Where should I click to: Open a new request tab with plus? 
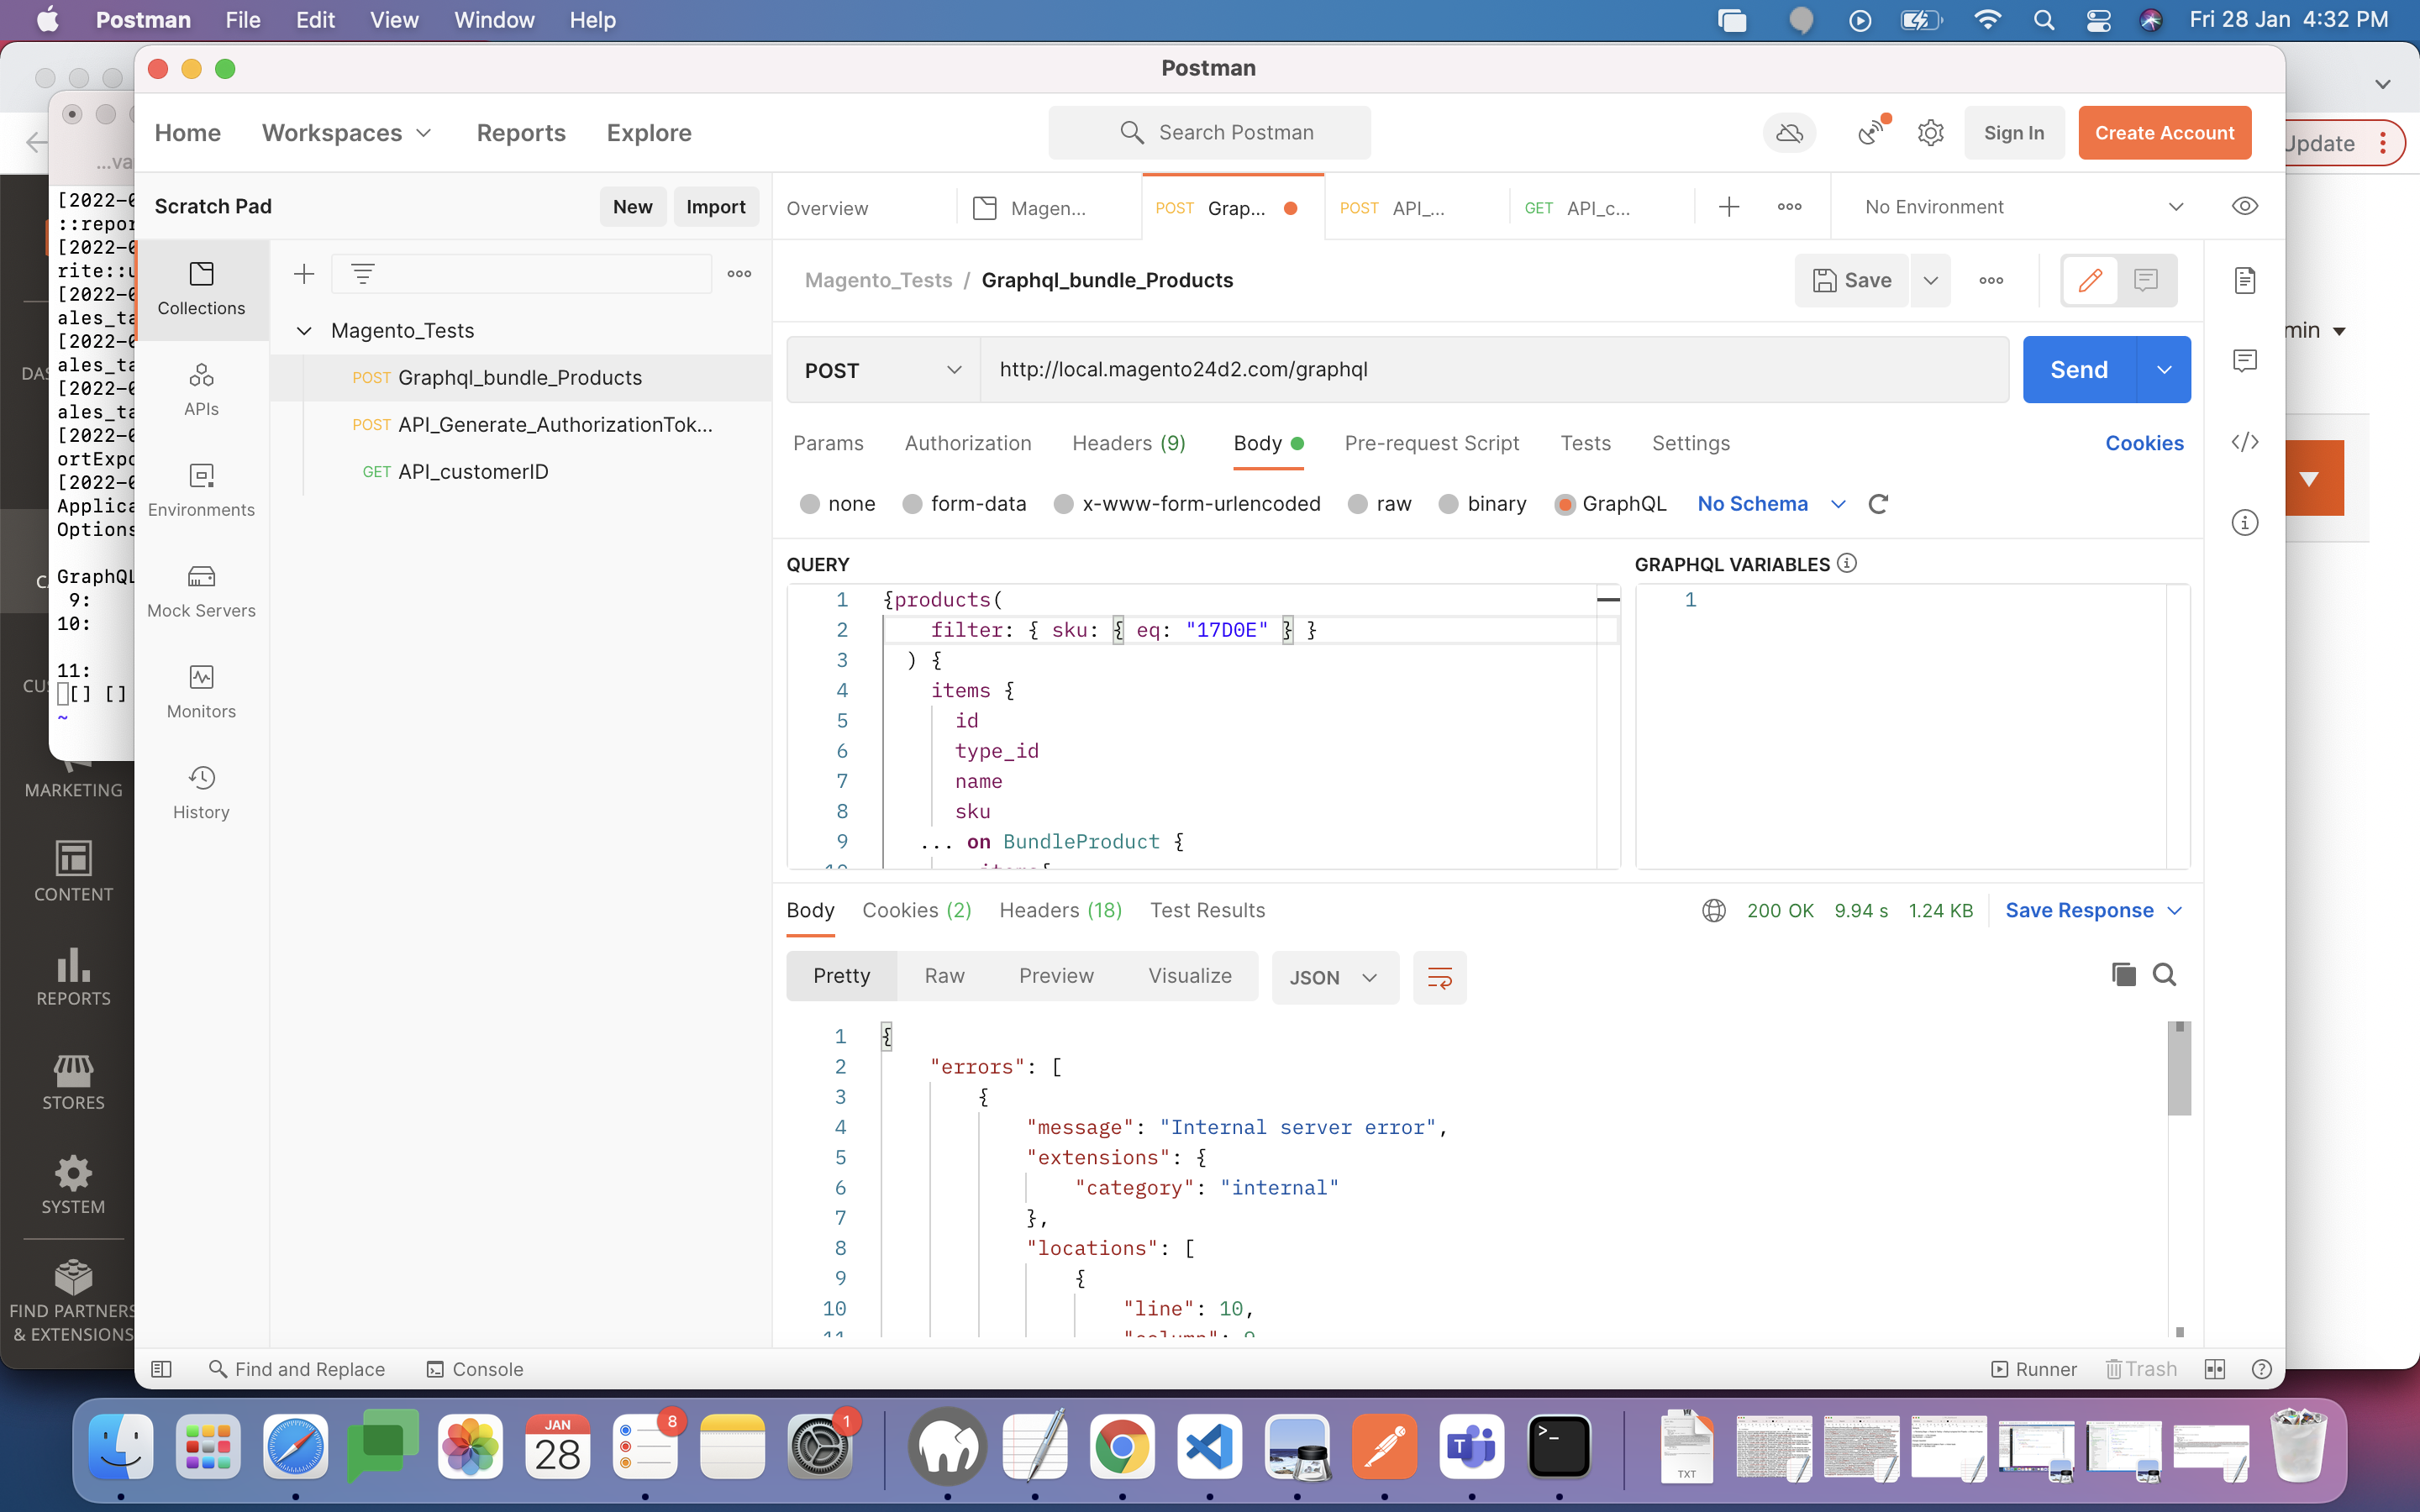[x=1729, y=207]
